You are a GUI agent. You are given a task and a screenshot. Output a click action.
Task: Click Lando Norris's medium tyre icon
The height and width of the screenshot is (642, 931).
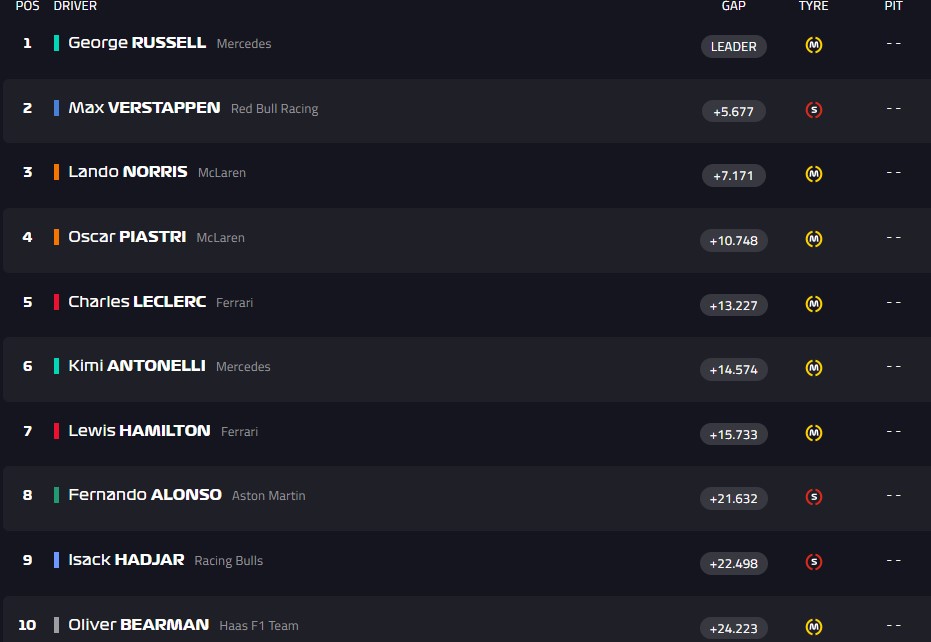814,174
